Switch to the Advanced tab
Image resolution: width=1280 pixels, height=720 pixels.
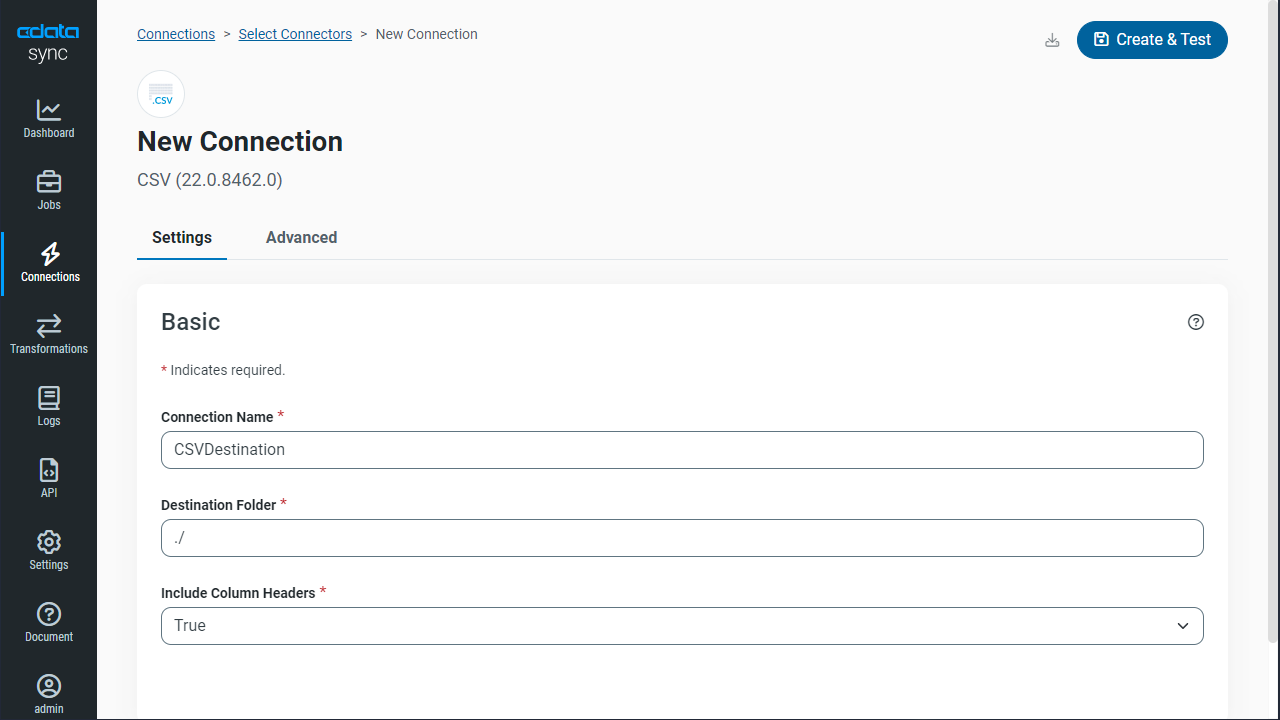point(301,238)
